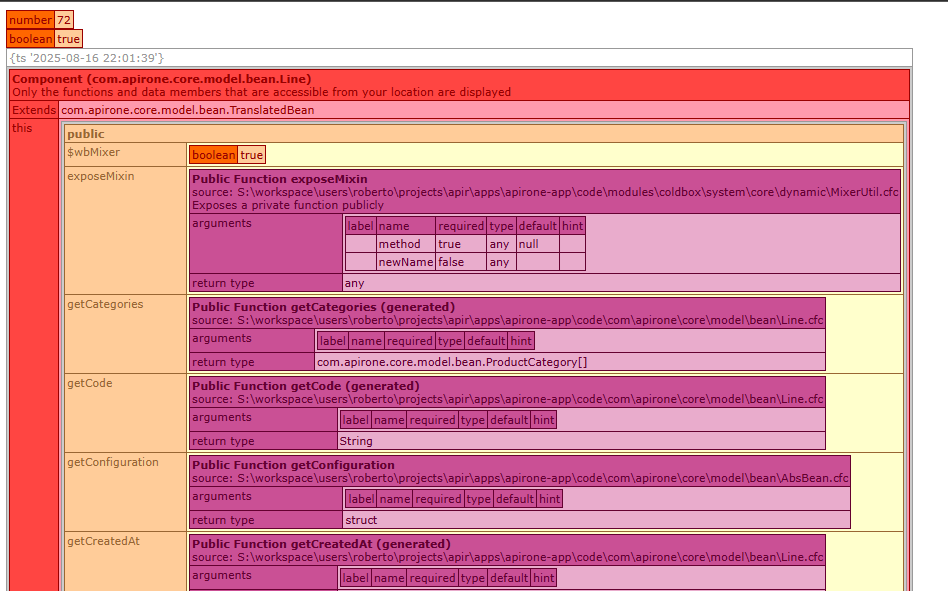Toggle the 'Extends' row label
The image size is (948, 591).
tap(34, 110)
